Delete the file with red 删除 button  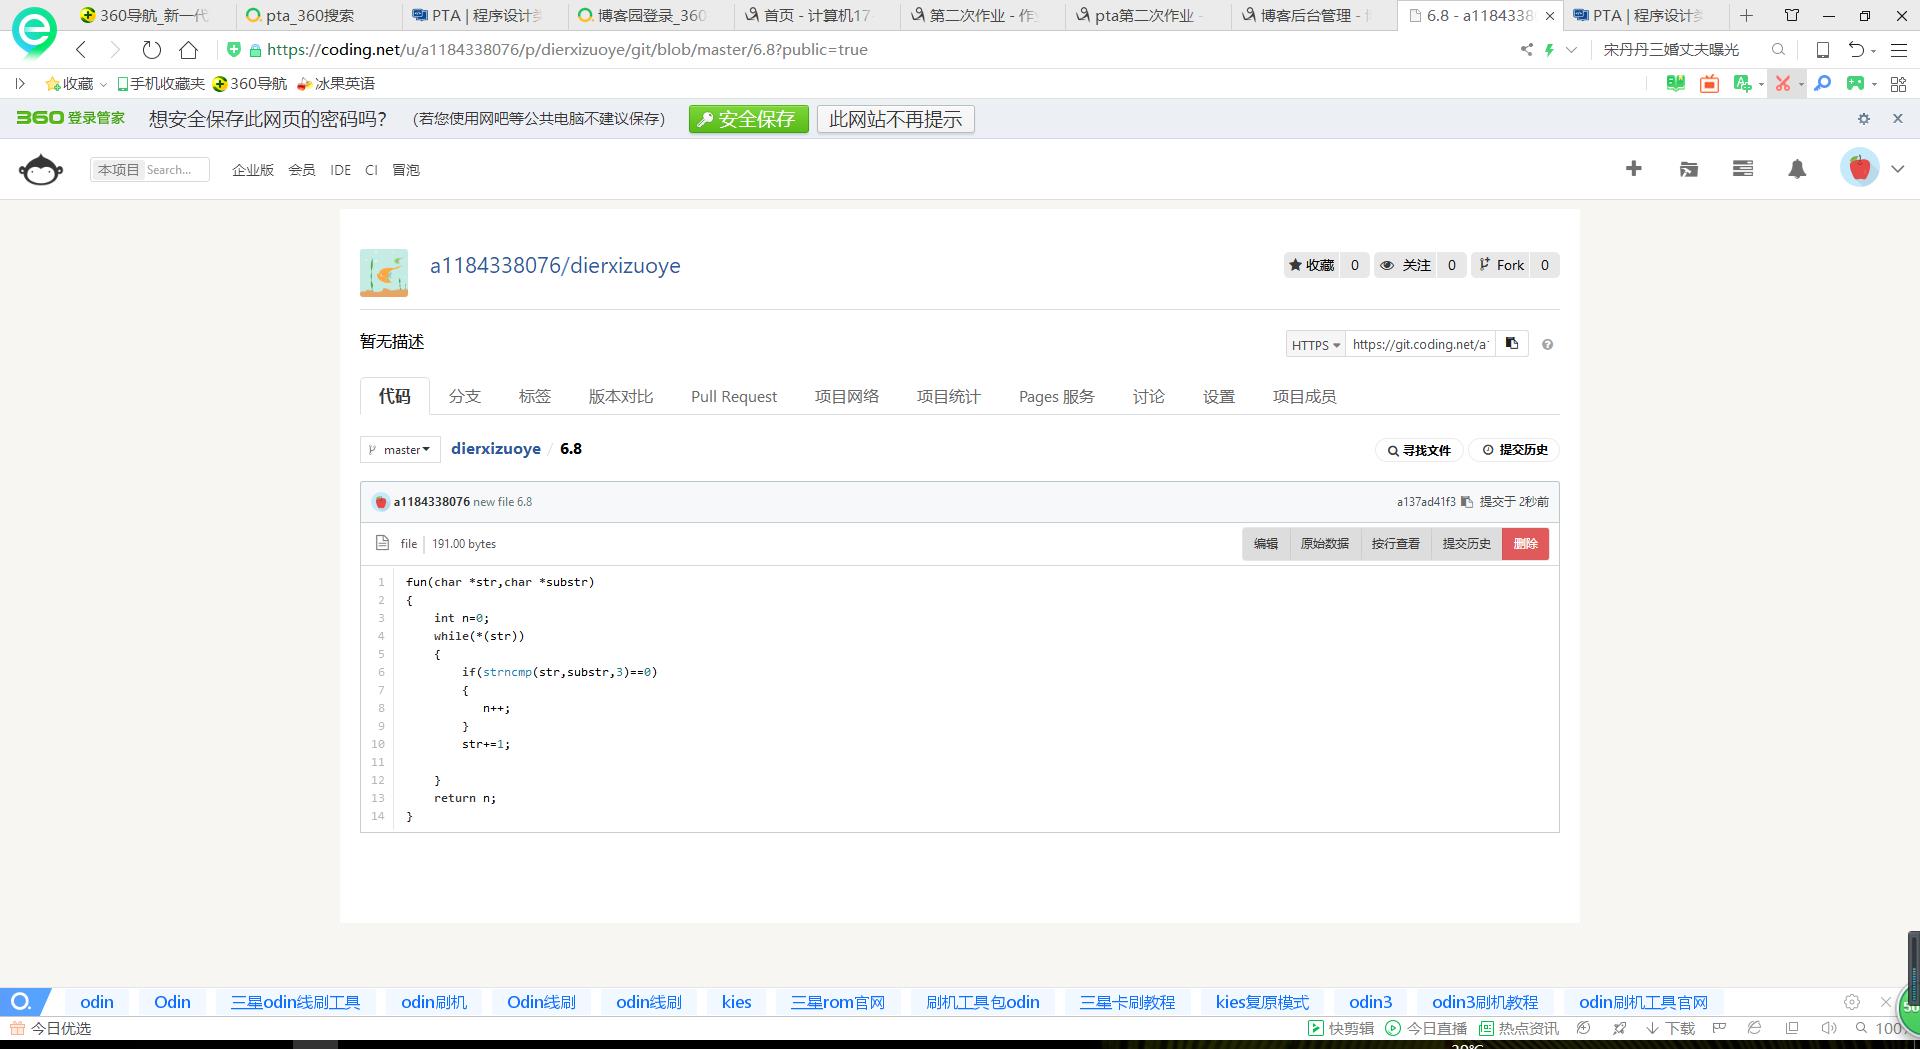coord(1526,544)
